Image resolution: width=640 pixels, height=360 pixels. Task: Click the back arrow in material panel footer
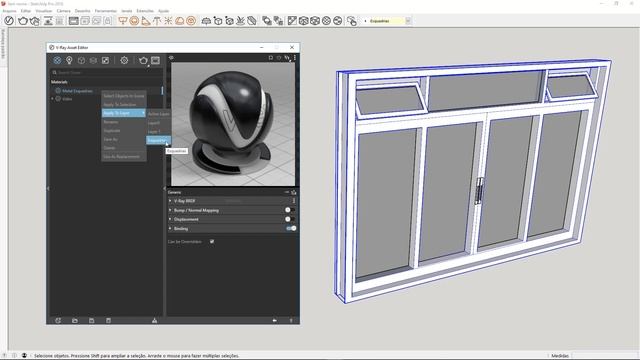[274, 320]
